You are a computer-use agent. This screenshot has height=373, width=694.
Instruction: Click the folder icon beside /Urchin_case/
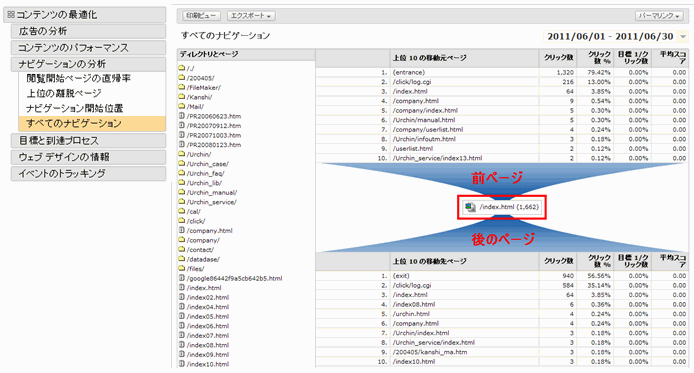click(181, 163)
